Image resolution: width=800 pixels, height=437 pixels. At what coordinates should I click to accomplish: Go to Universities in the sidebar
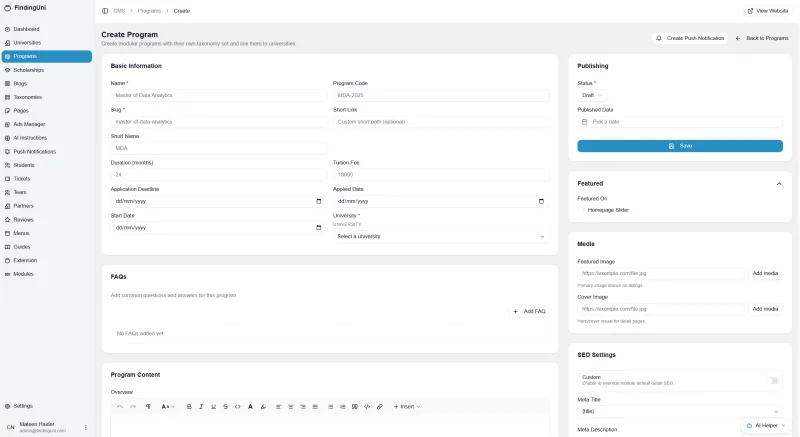(x=47, y=43)
